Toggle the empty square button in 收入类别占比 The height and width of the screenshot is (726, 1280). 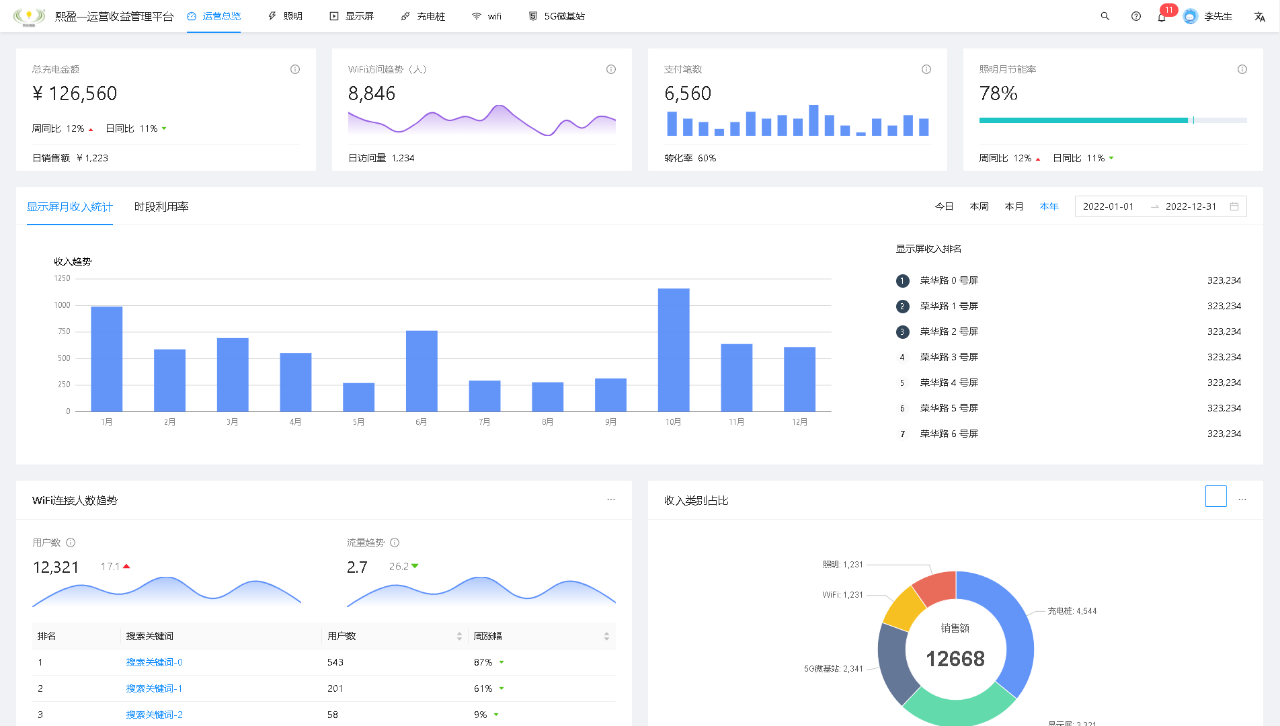(x=1215, y=496)
